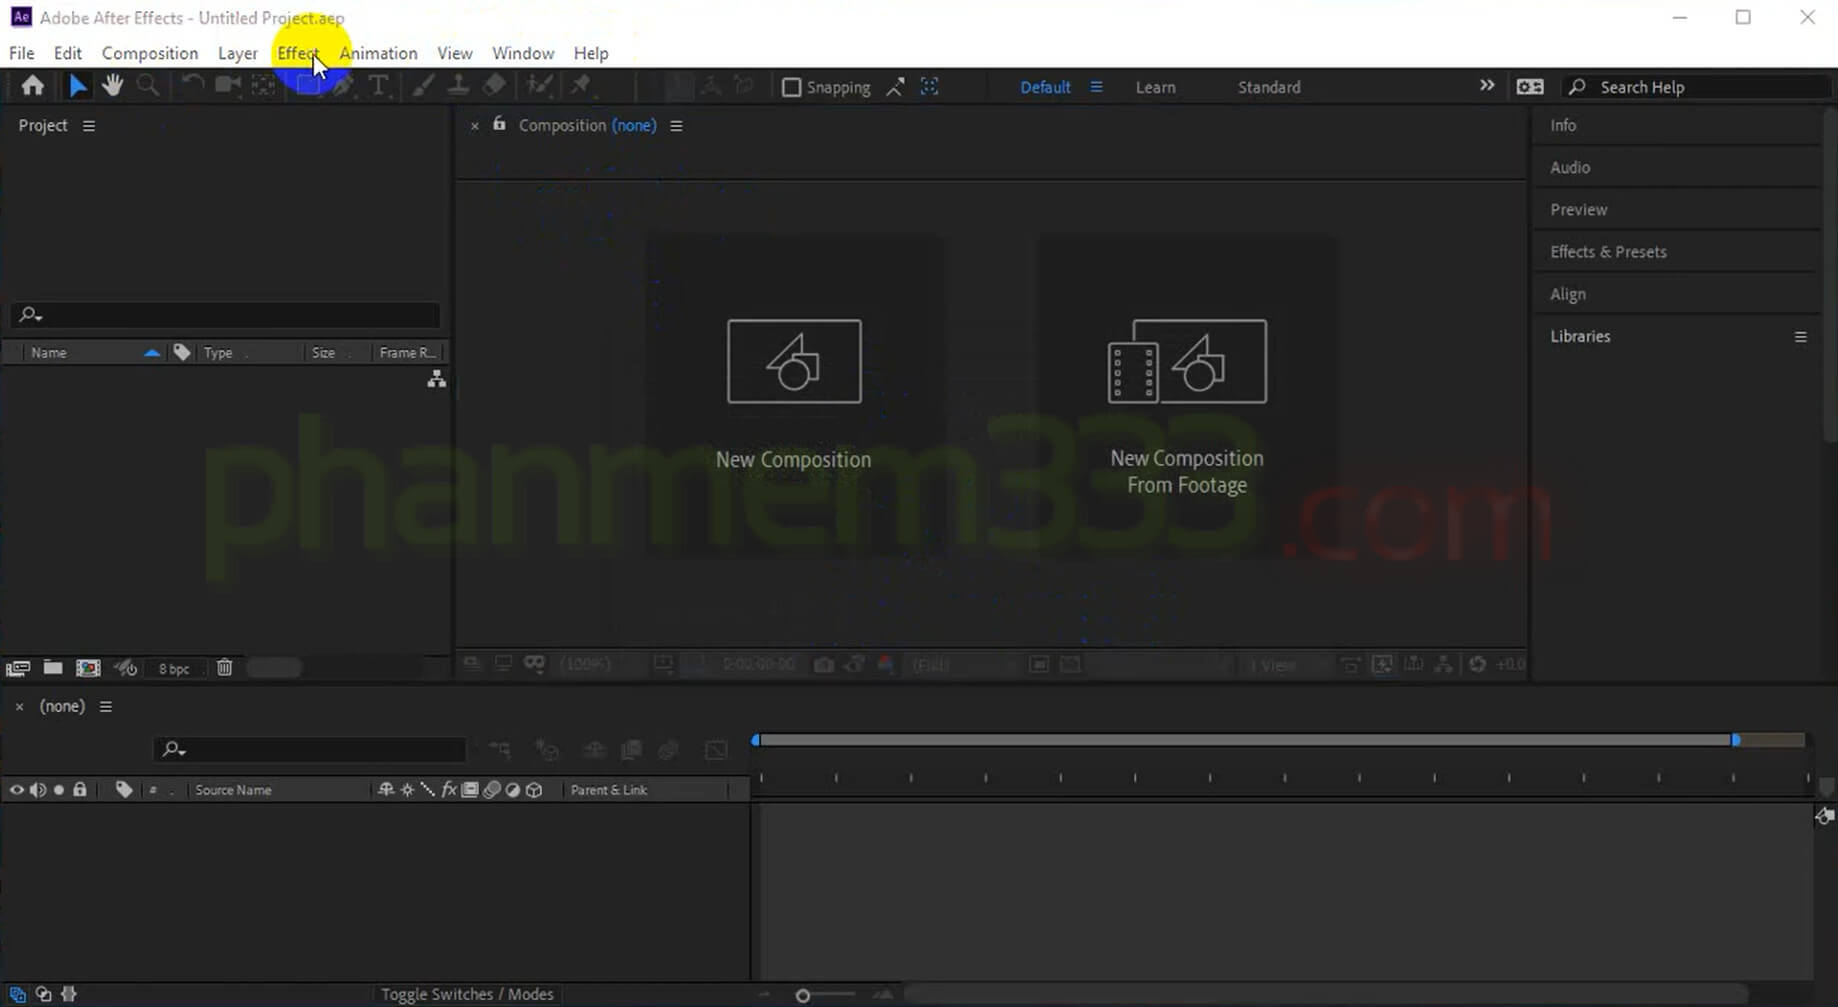Screen dimensions: 1838x1007
Task: Expand the Info panel
Action: coord(1563,125)
